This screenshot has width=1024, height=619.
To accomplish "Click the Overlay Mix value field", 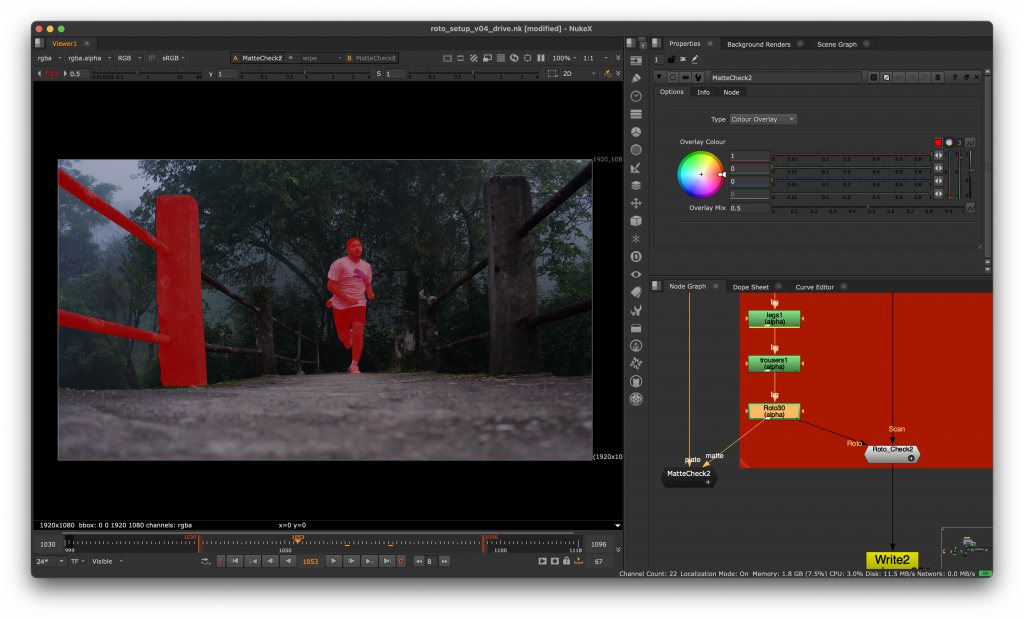I will pos(748,208).
